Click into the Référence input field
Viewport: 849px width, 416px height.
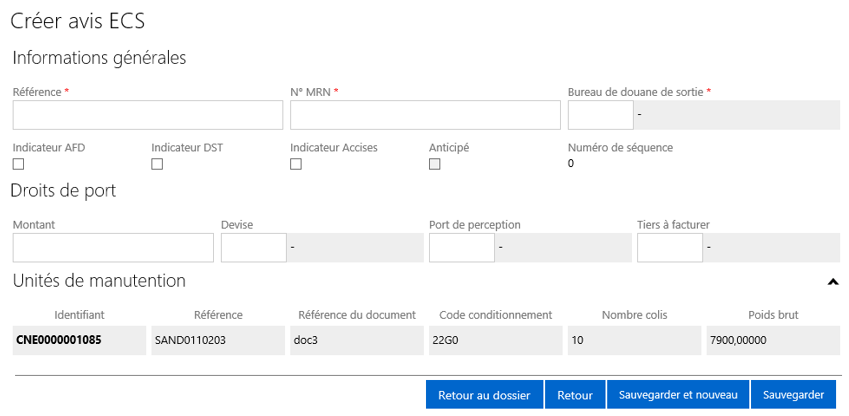coord(148,115)
